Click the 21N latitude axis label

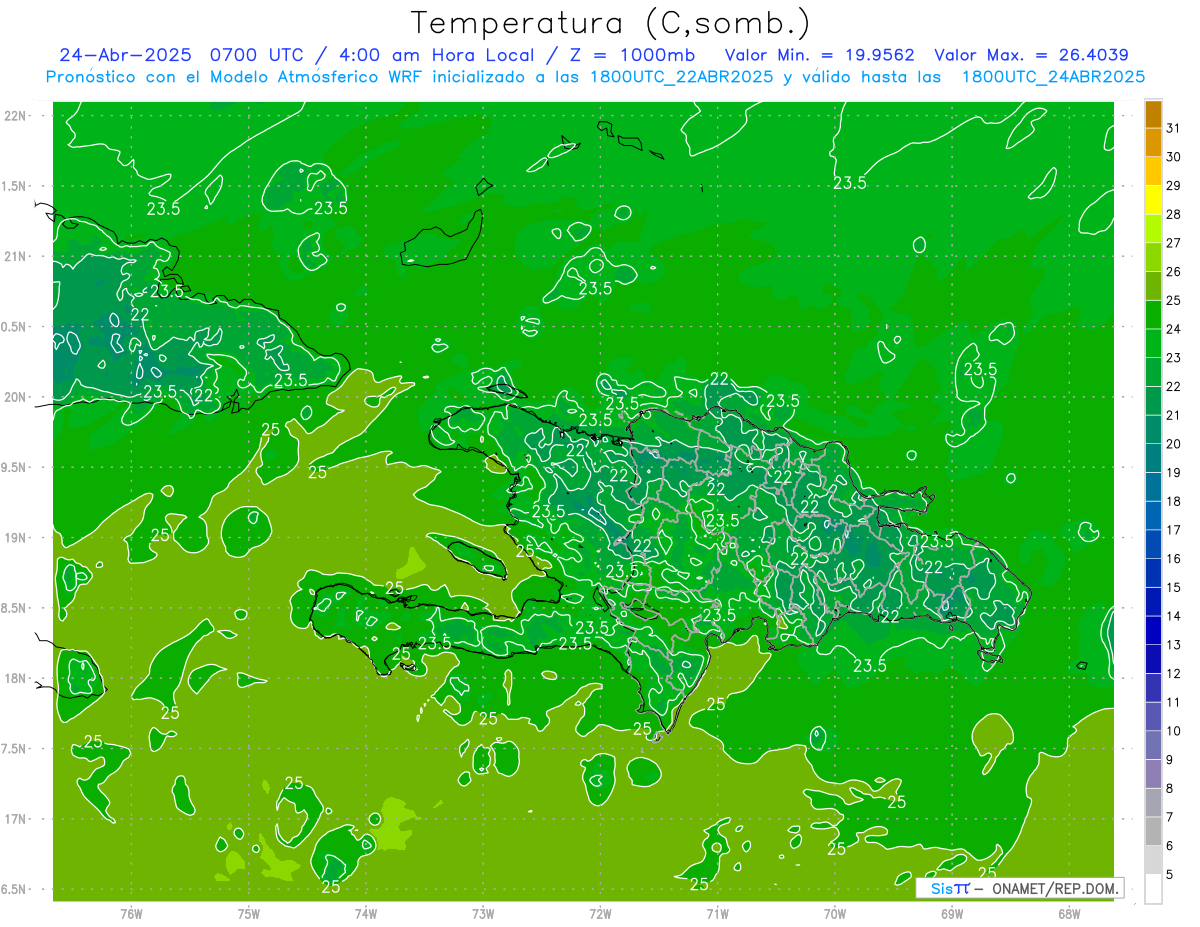tap(14, 256)
